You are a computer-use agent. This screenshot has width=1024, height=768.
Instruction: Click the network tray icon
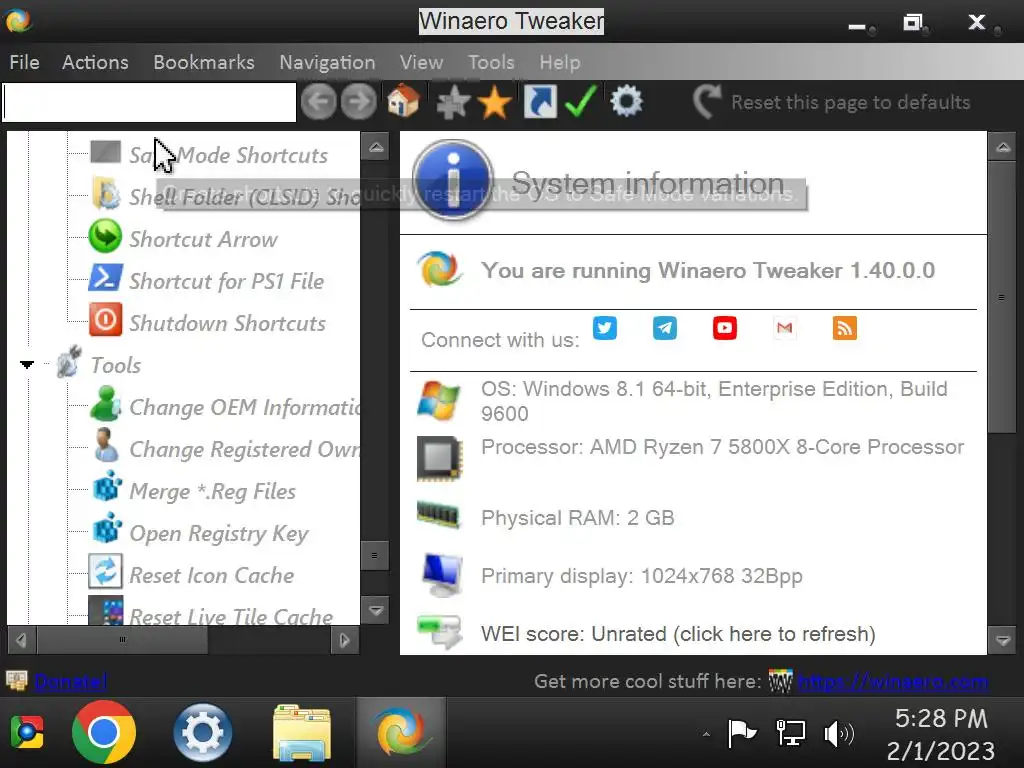coord(790,733)
